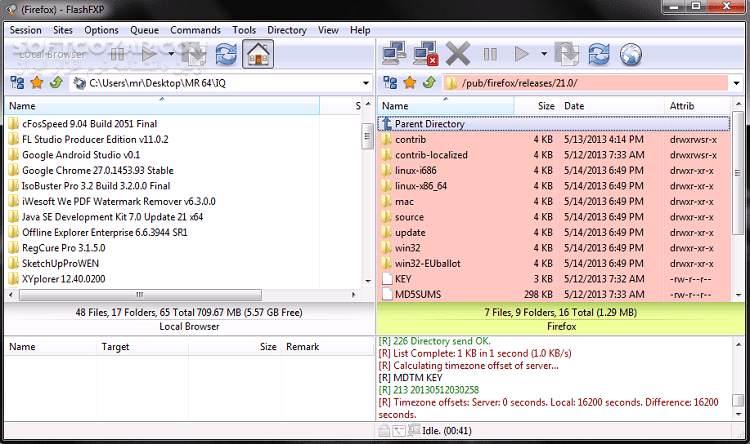Select the remote linux-x86_64 folder
Screen dimensions: 750x444
(554, 186)
